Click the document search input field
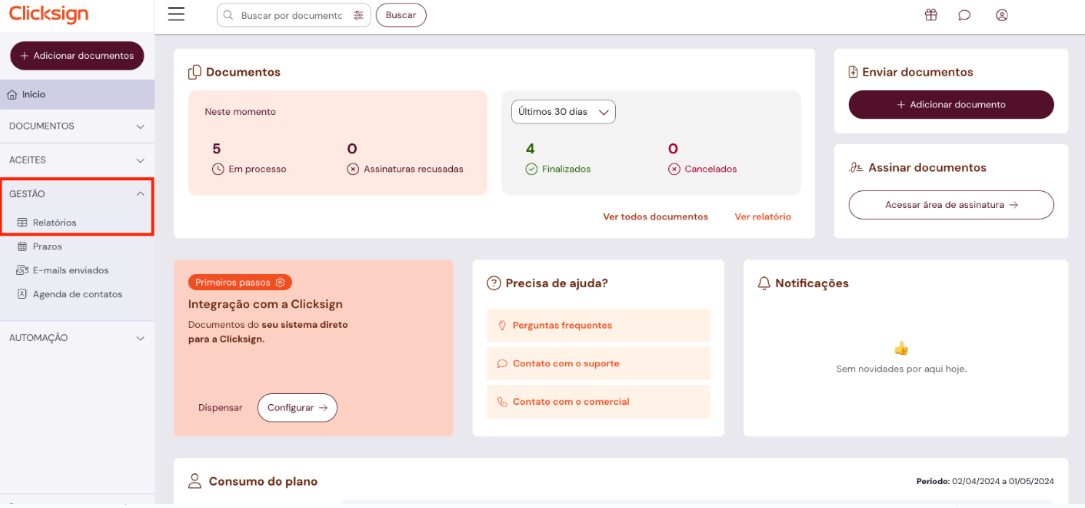 click(291, 15)
